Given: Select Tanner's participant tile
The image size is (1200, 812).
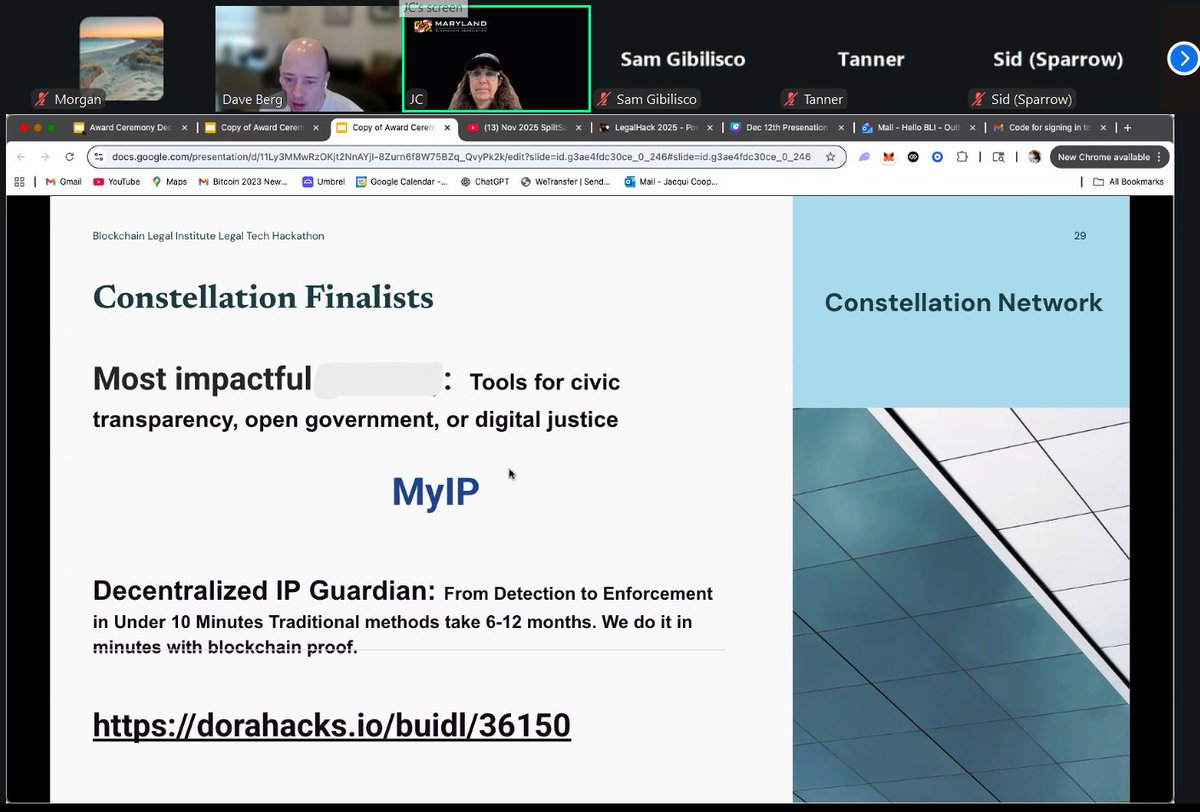Looking at the screenshot, I should click(871, 58).
